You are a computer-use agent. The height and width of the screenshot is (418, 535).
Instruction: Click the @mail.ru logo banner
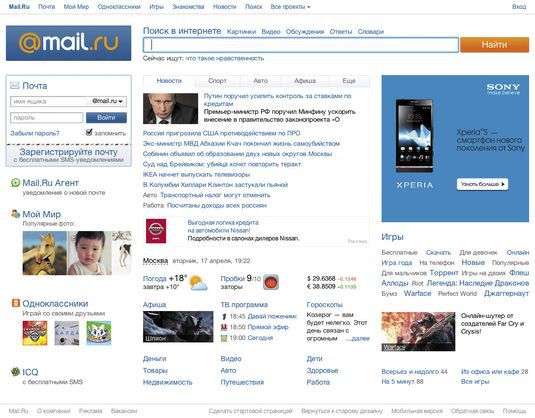pyautogui.click(x=69, y=43)
